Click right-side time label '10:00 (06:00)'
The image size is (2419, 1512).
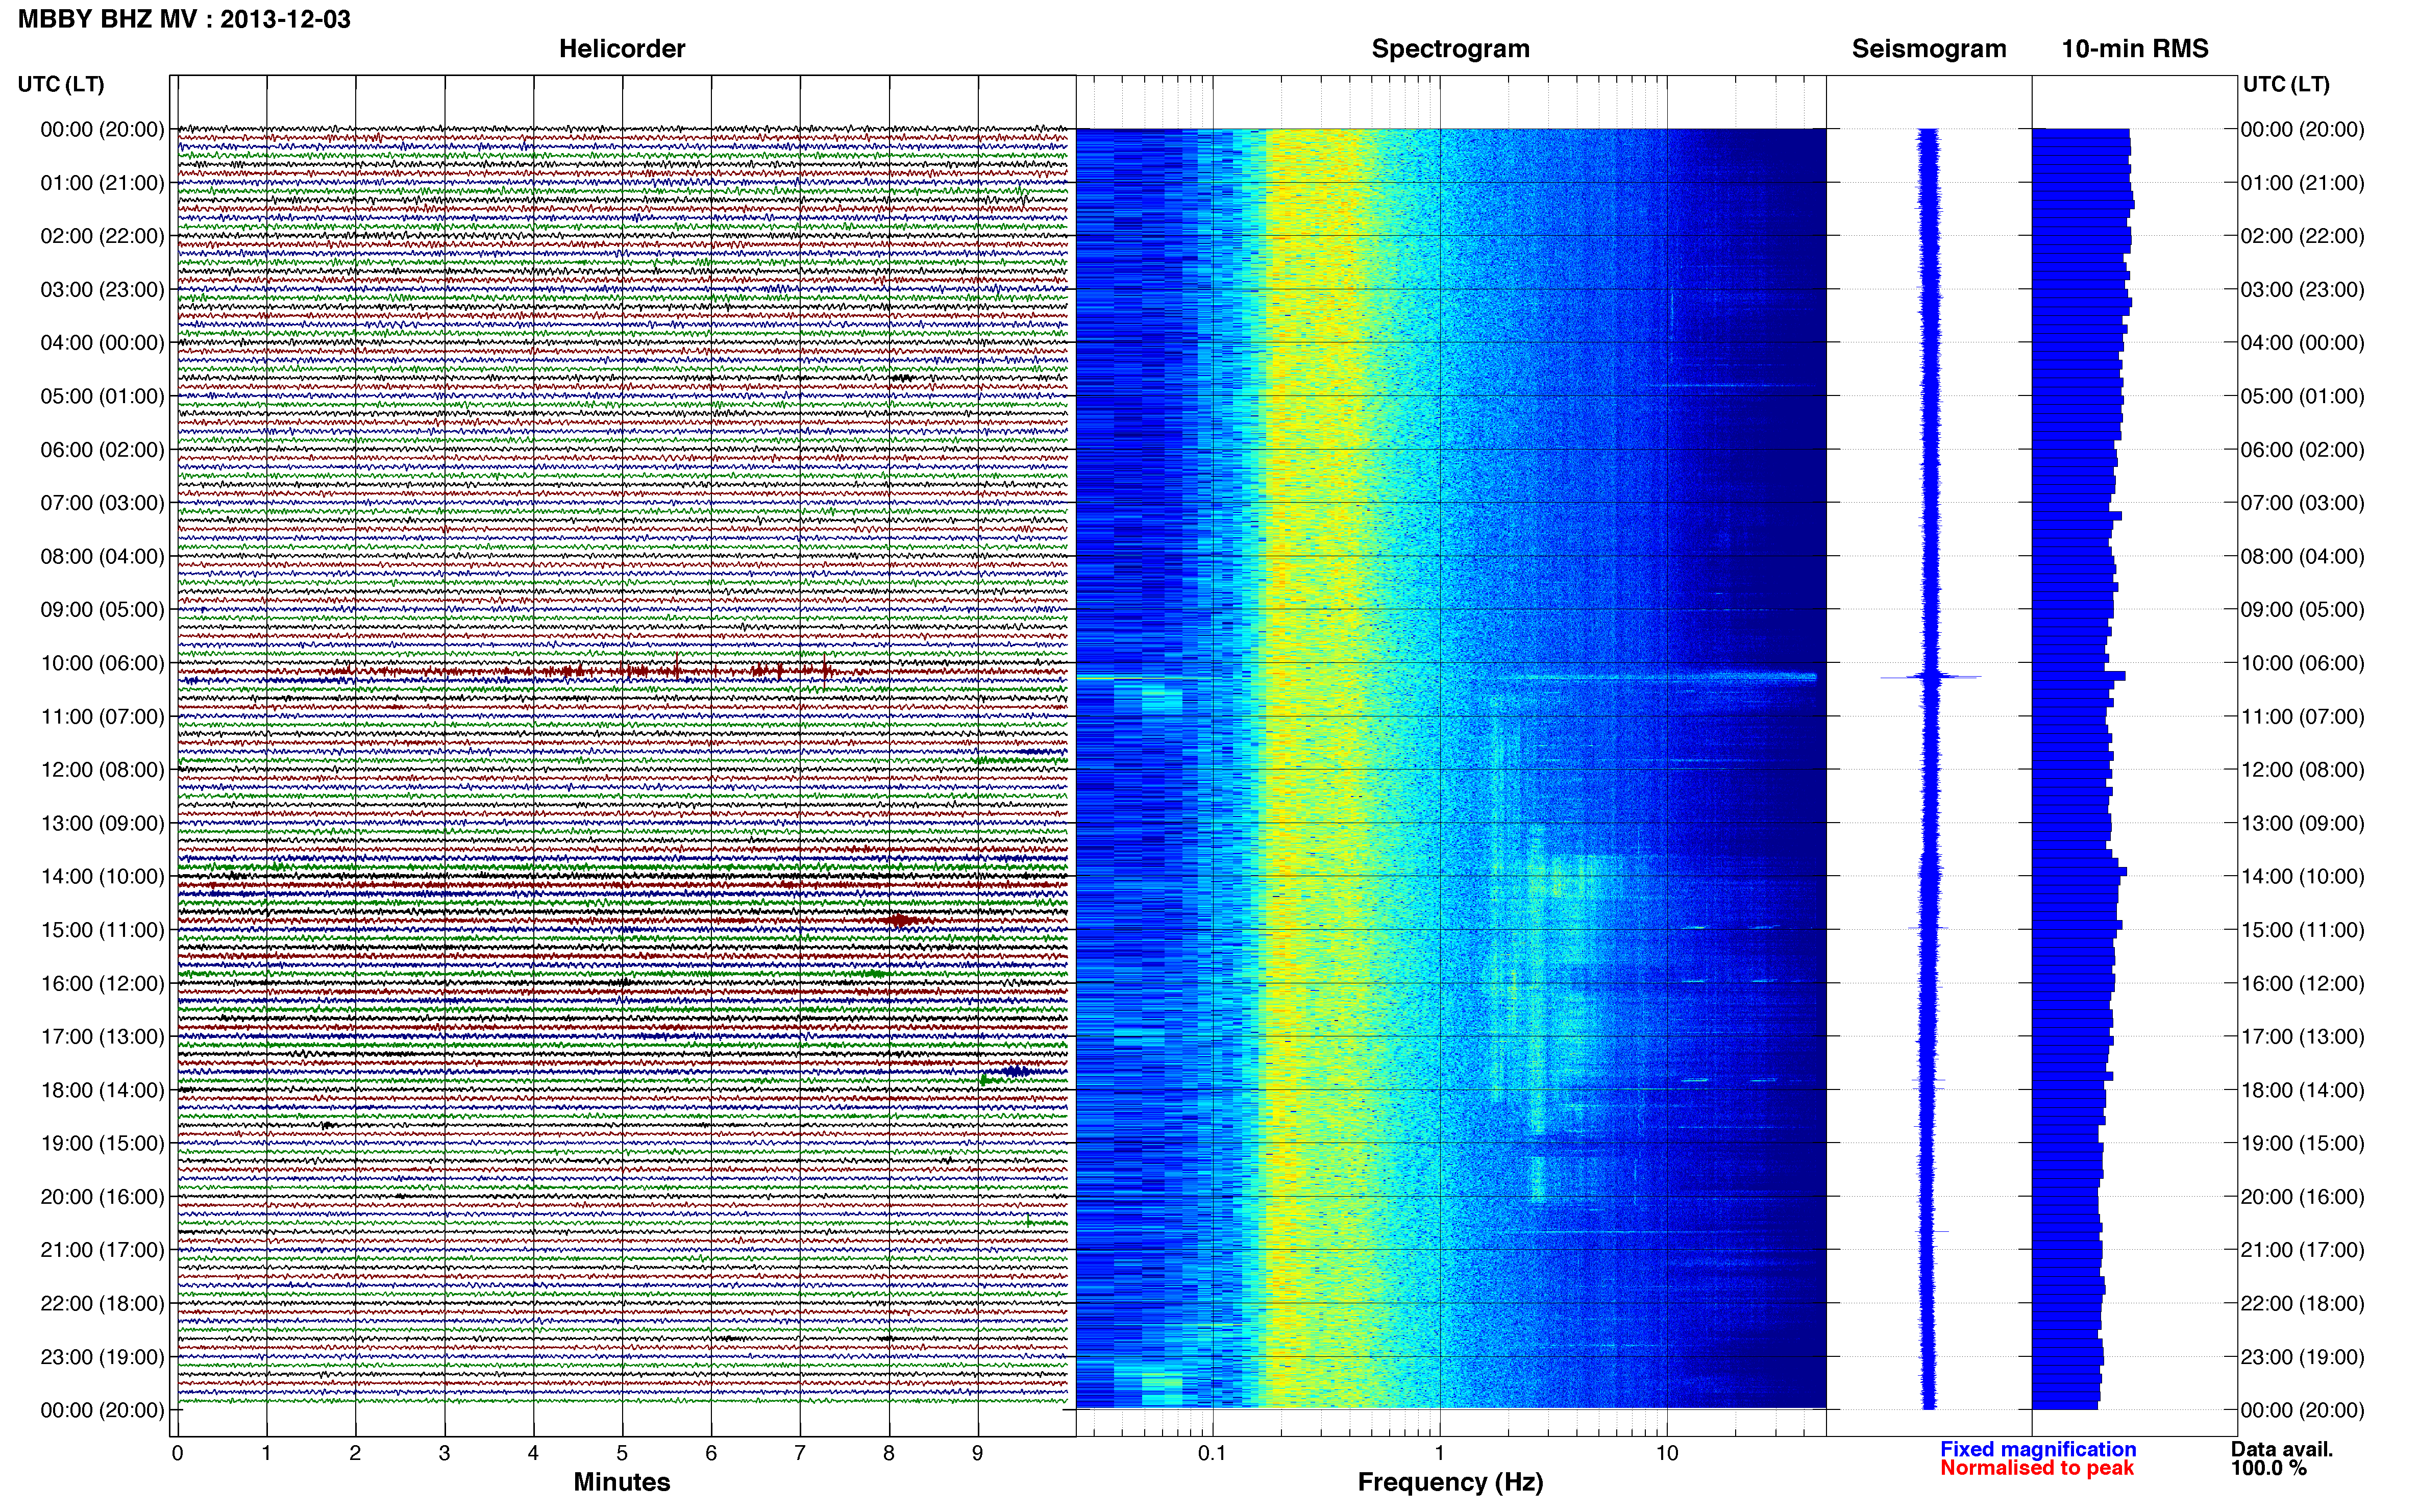(x=2302, y=663)
